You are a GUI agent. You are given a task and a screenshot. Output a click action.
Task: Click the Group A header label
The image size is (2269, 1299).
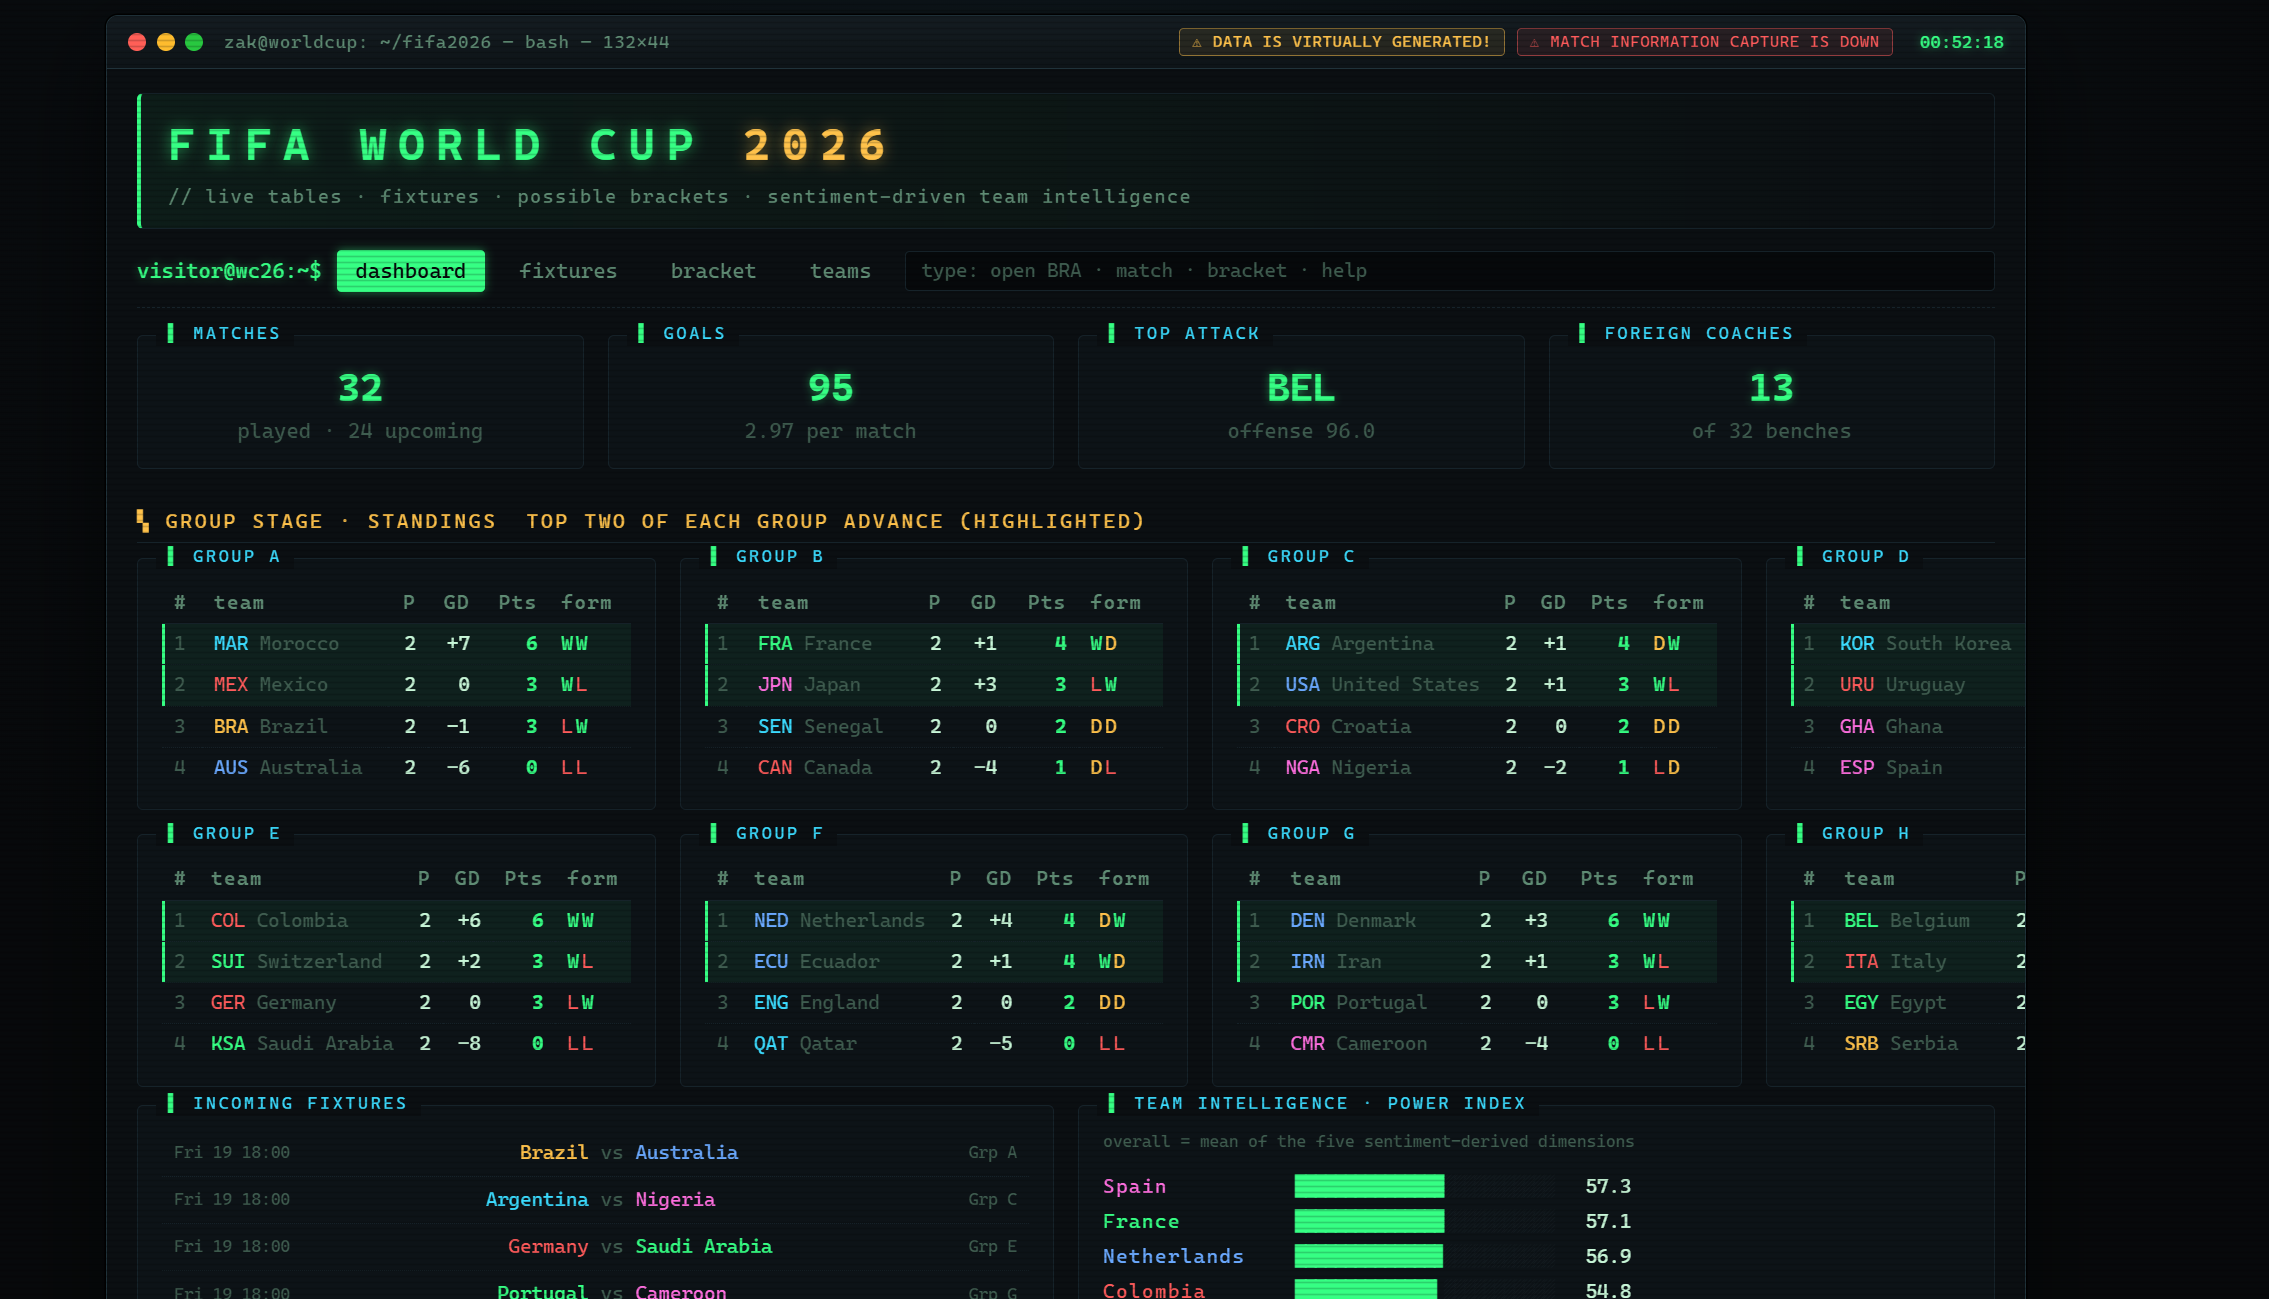coord(236,557)
